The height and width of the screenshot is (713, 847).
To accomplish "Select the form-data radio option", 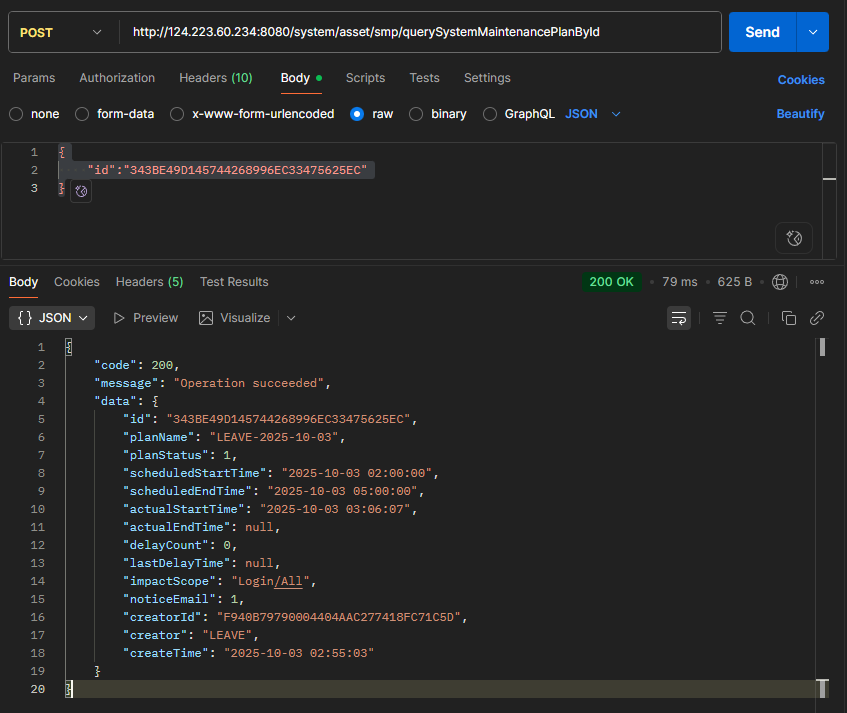I will point(82,114).
